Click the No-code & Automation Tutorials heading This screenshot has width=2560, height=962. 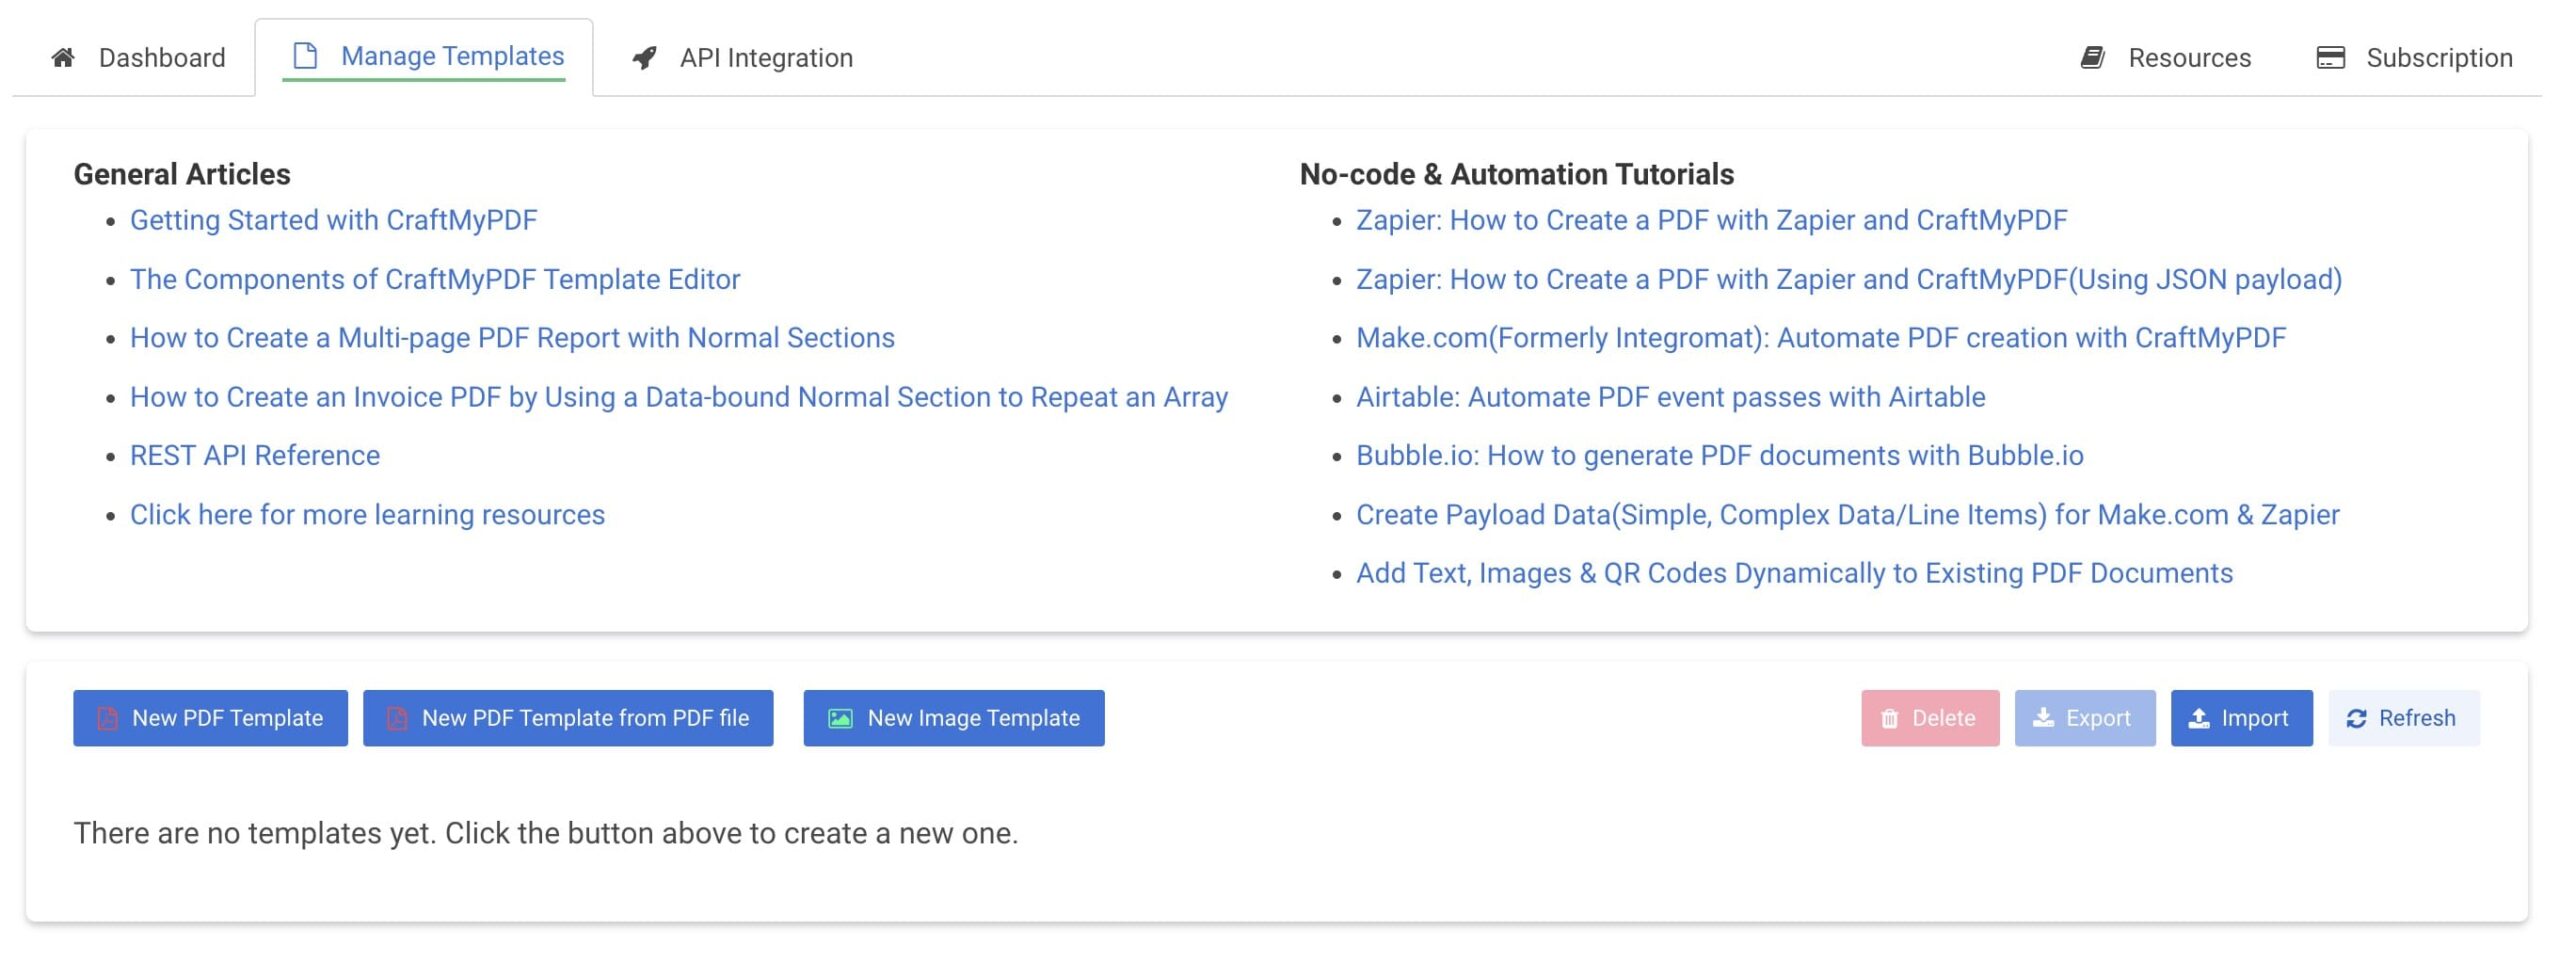click(1516, 174)
